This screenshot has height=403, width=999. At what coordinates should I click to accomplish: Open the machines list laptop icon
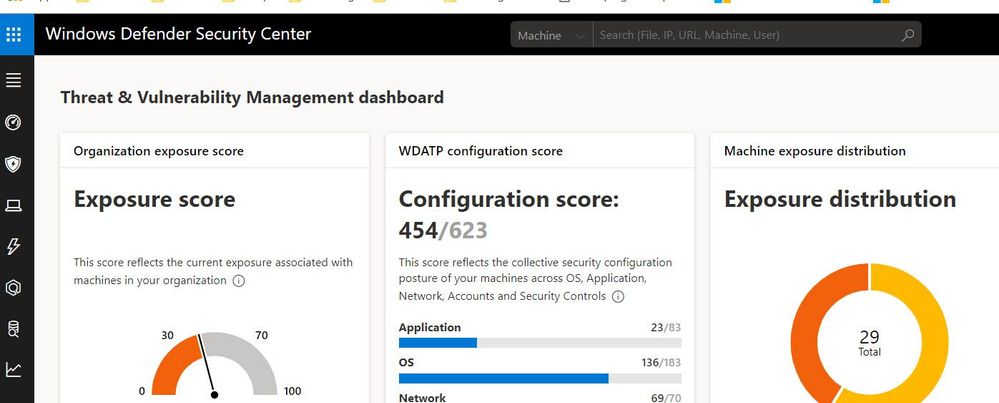tap(13, 206)
